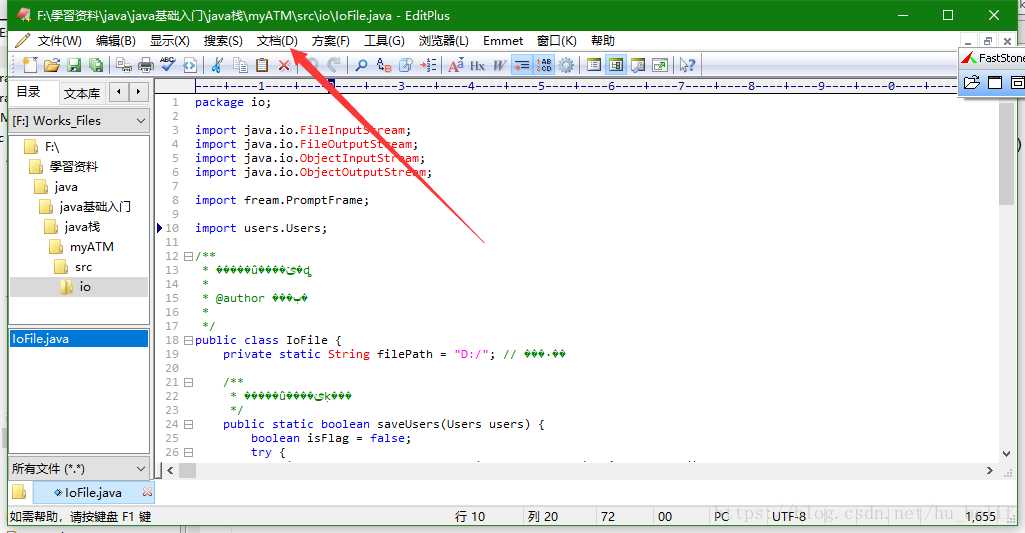The height and width of the screenshot is (533, 1025).
Task: Open the 文件(W) menu
Action: click(x=59, y=41)
